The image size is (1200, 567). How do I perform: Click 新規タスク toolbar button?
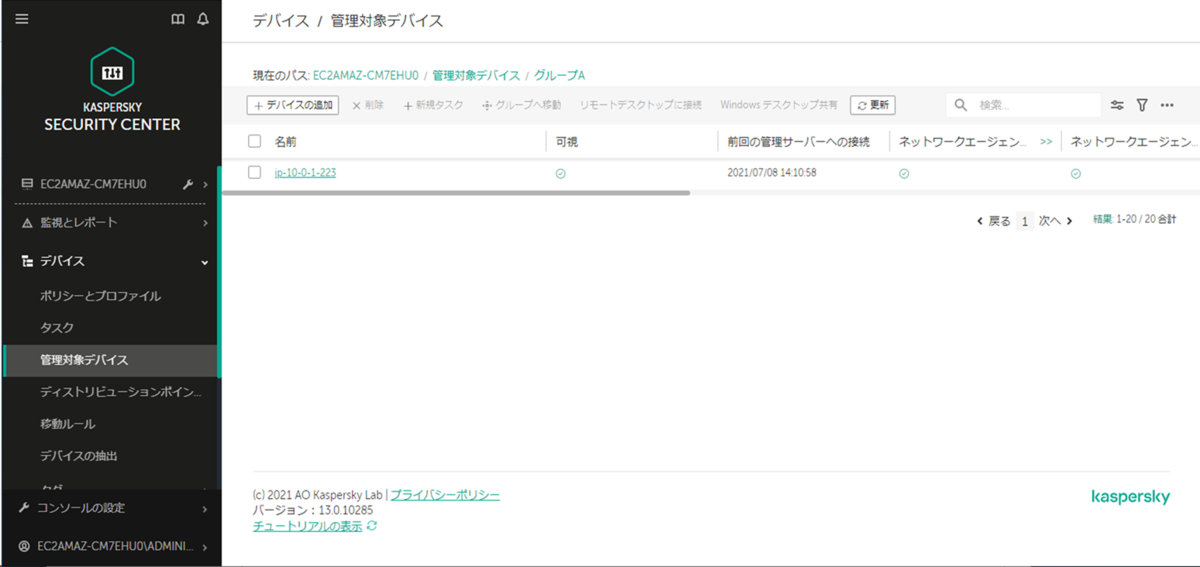[433, 105]
